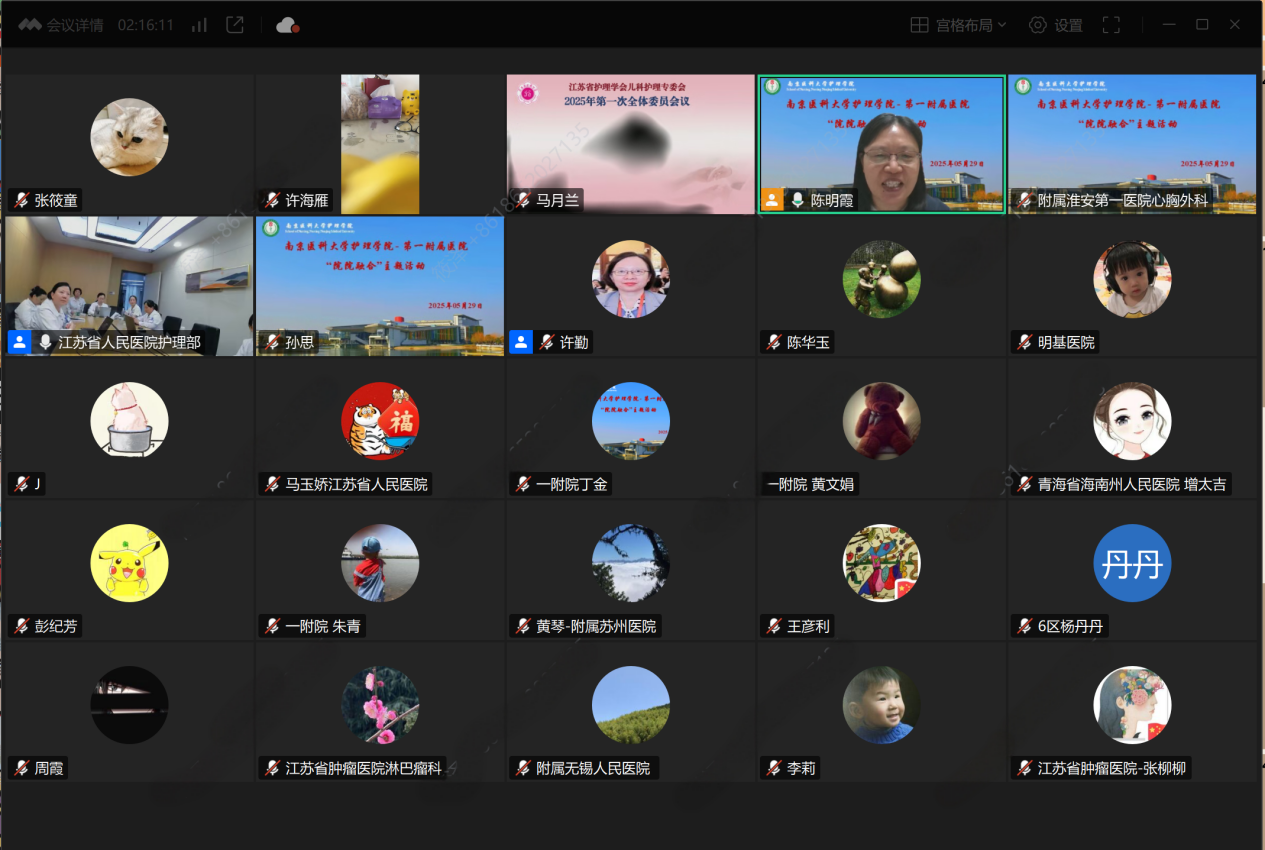Click the 一附院 黄文娟 name label
1265x850 pixels.
(x=811, y=484)
